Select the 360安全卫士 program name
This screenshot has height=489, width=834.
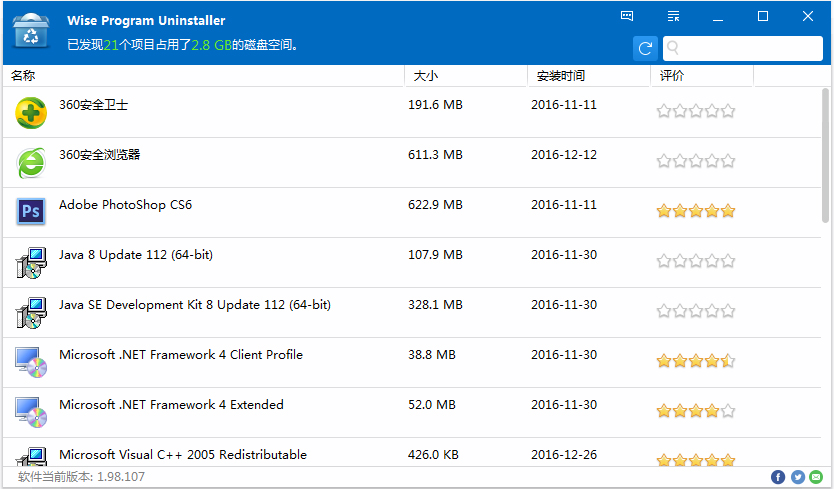(94, 105)
